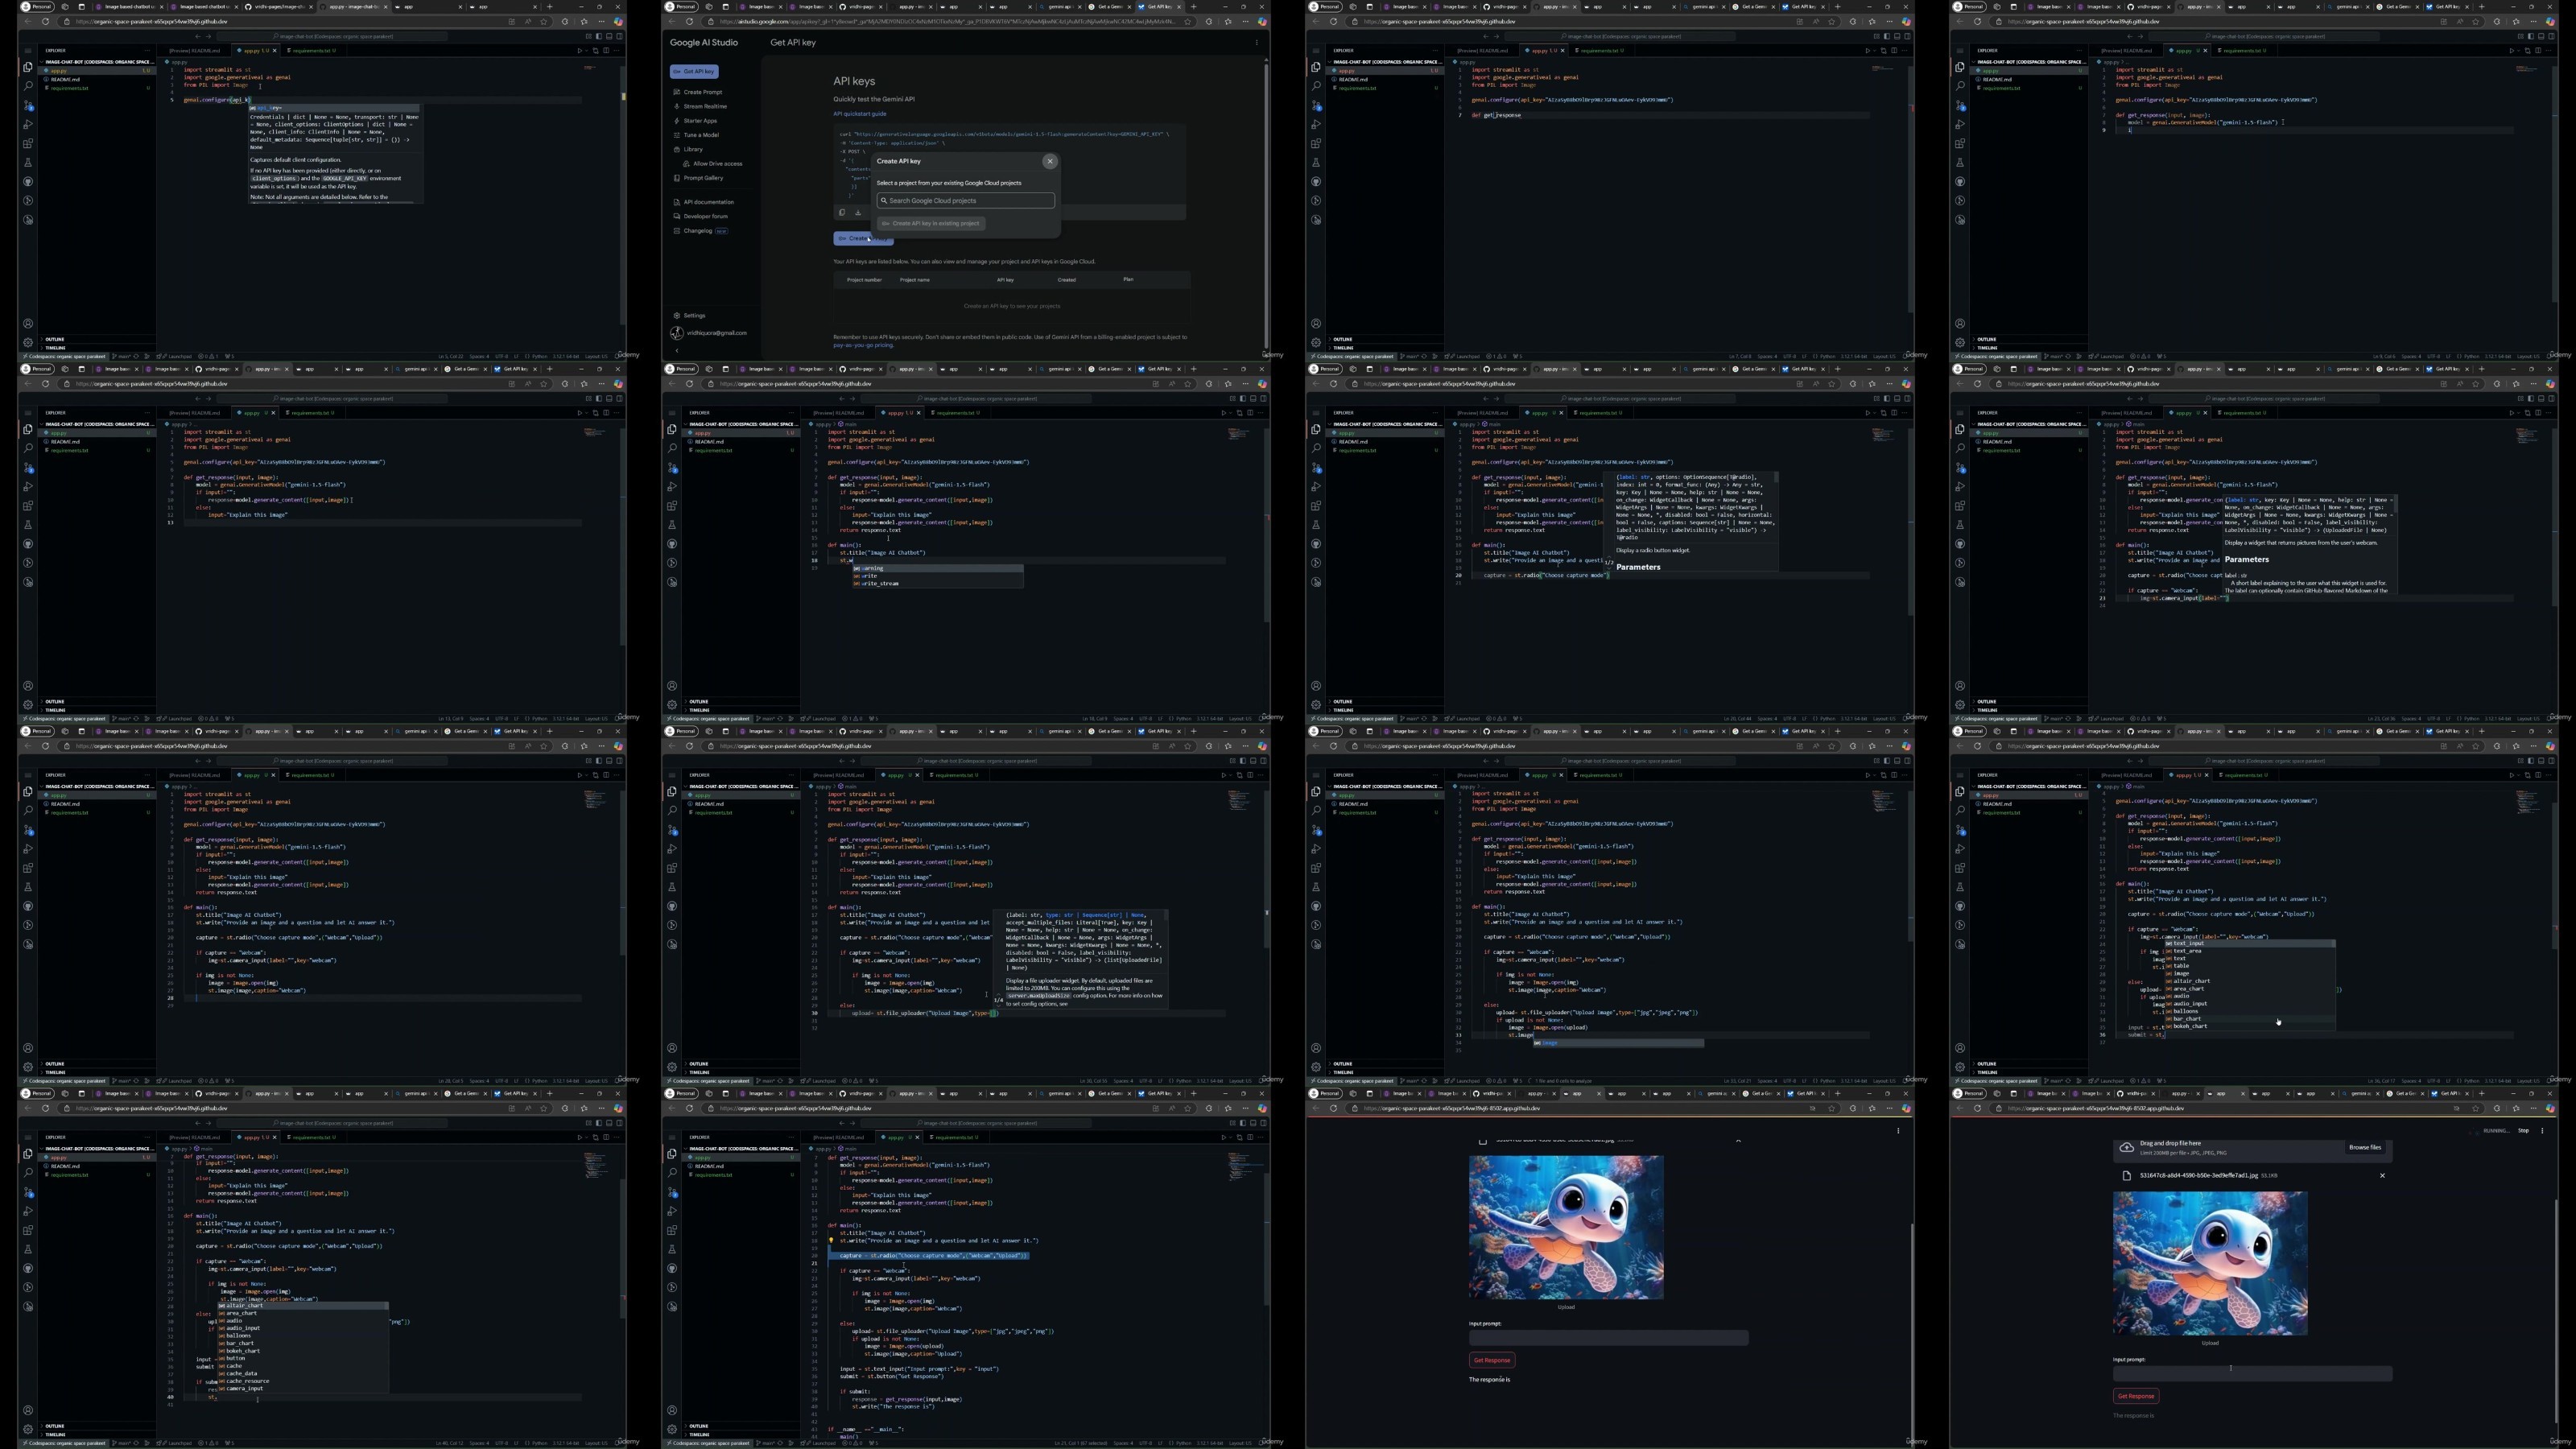The image size is (2576, 1449).
Task: Open Accounts icon in api_key tooltip VS Code frame
Action: (28, 323)
